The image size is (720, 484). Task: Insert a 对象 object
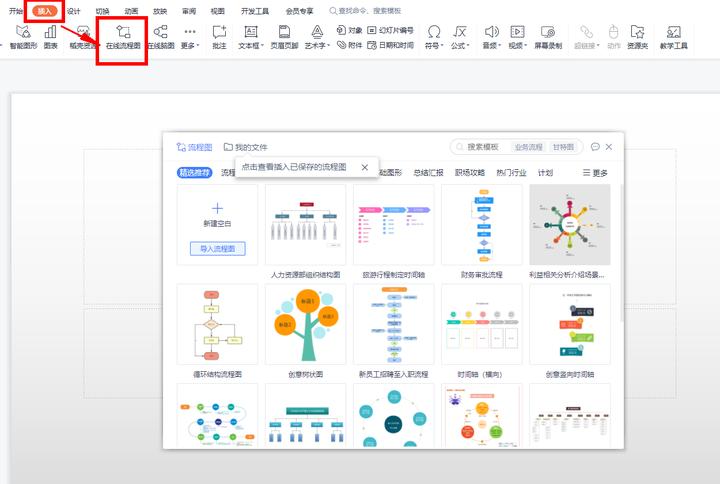pos(349,30)
